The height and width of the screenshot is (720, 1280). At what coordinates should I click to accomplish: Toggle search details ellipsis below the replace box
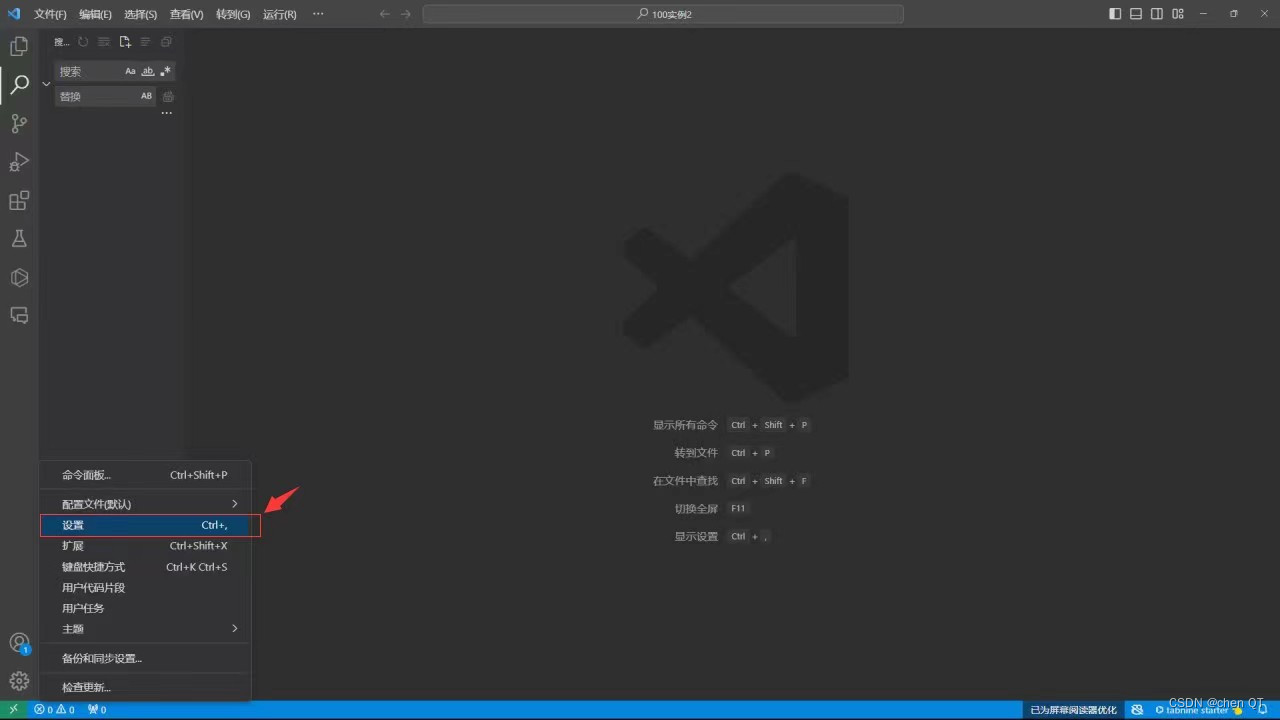pyautogui.click(x=167, y=113)
